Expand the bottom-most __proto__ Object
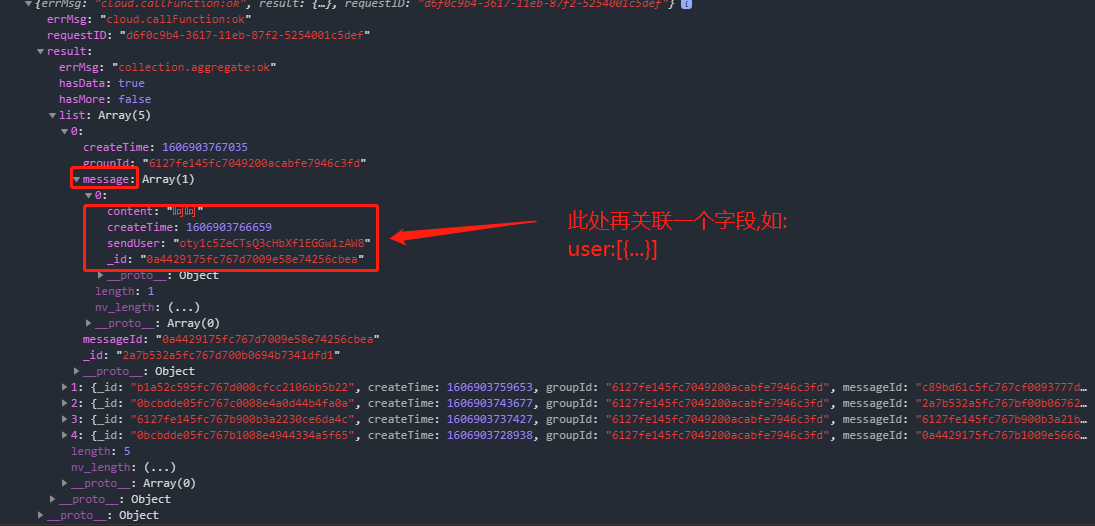 pos(41,516)
